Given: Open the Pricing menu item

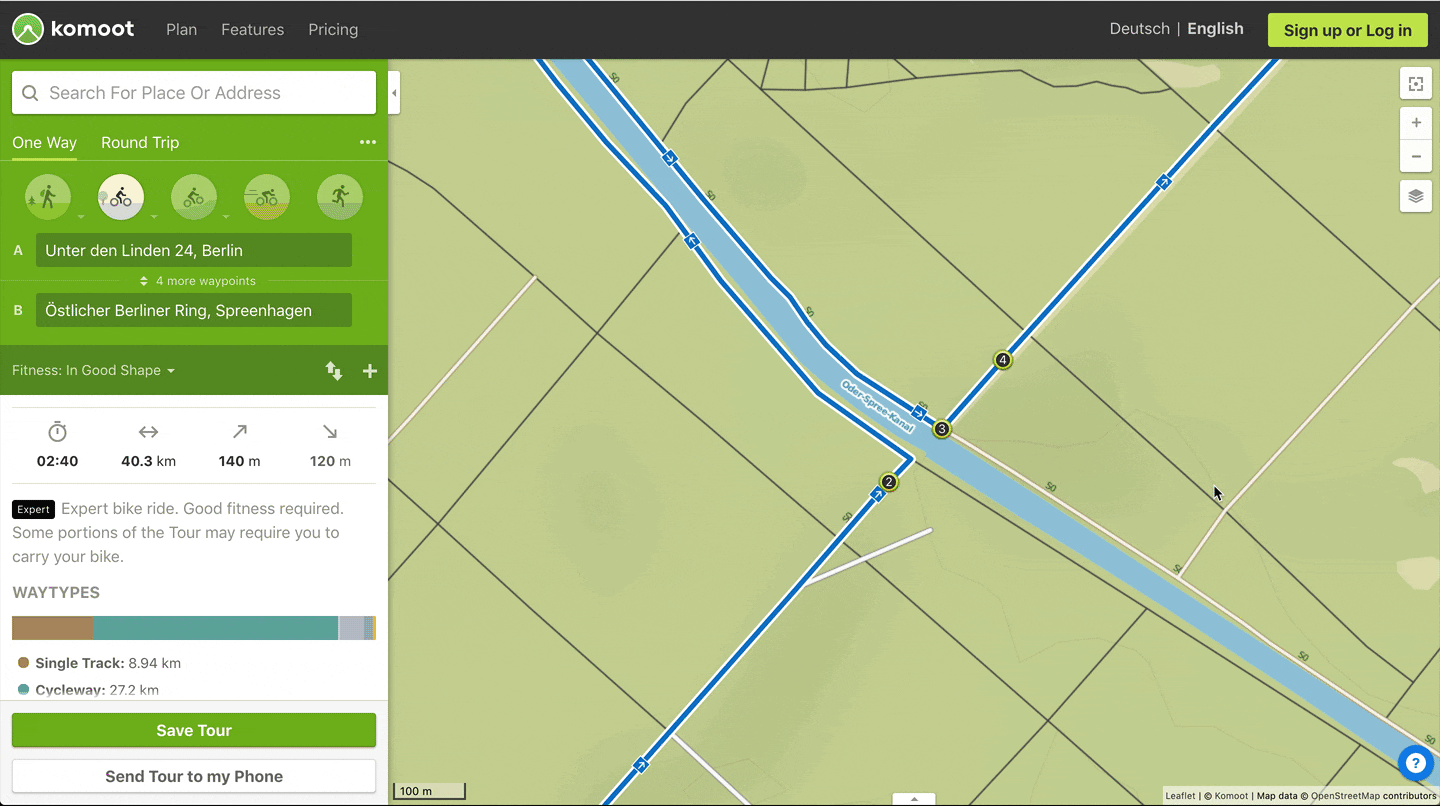Looking at the screenshot, I should (x=333, y=29).
